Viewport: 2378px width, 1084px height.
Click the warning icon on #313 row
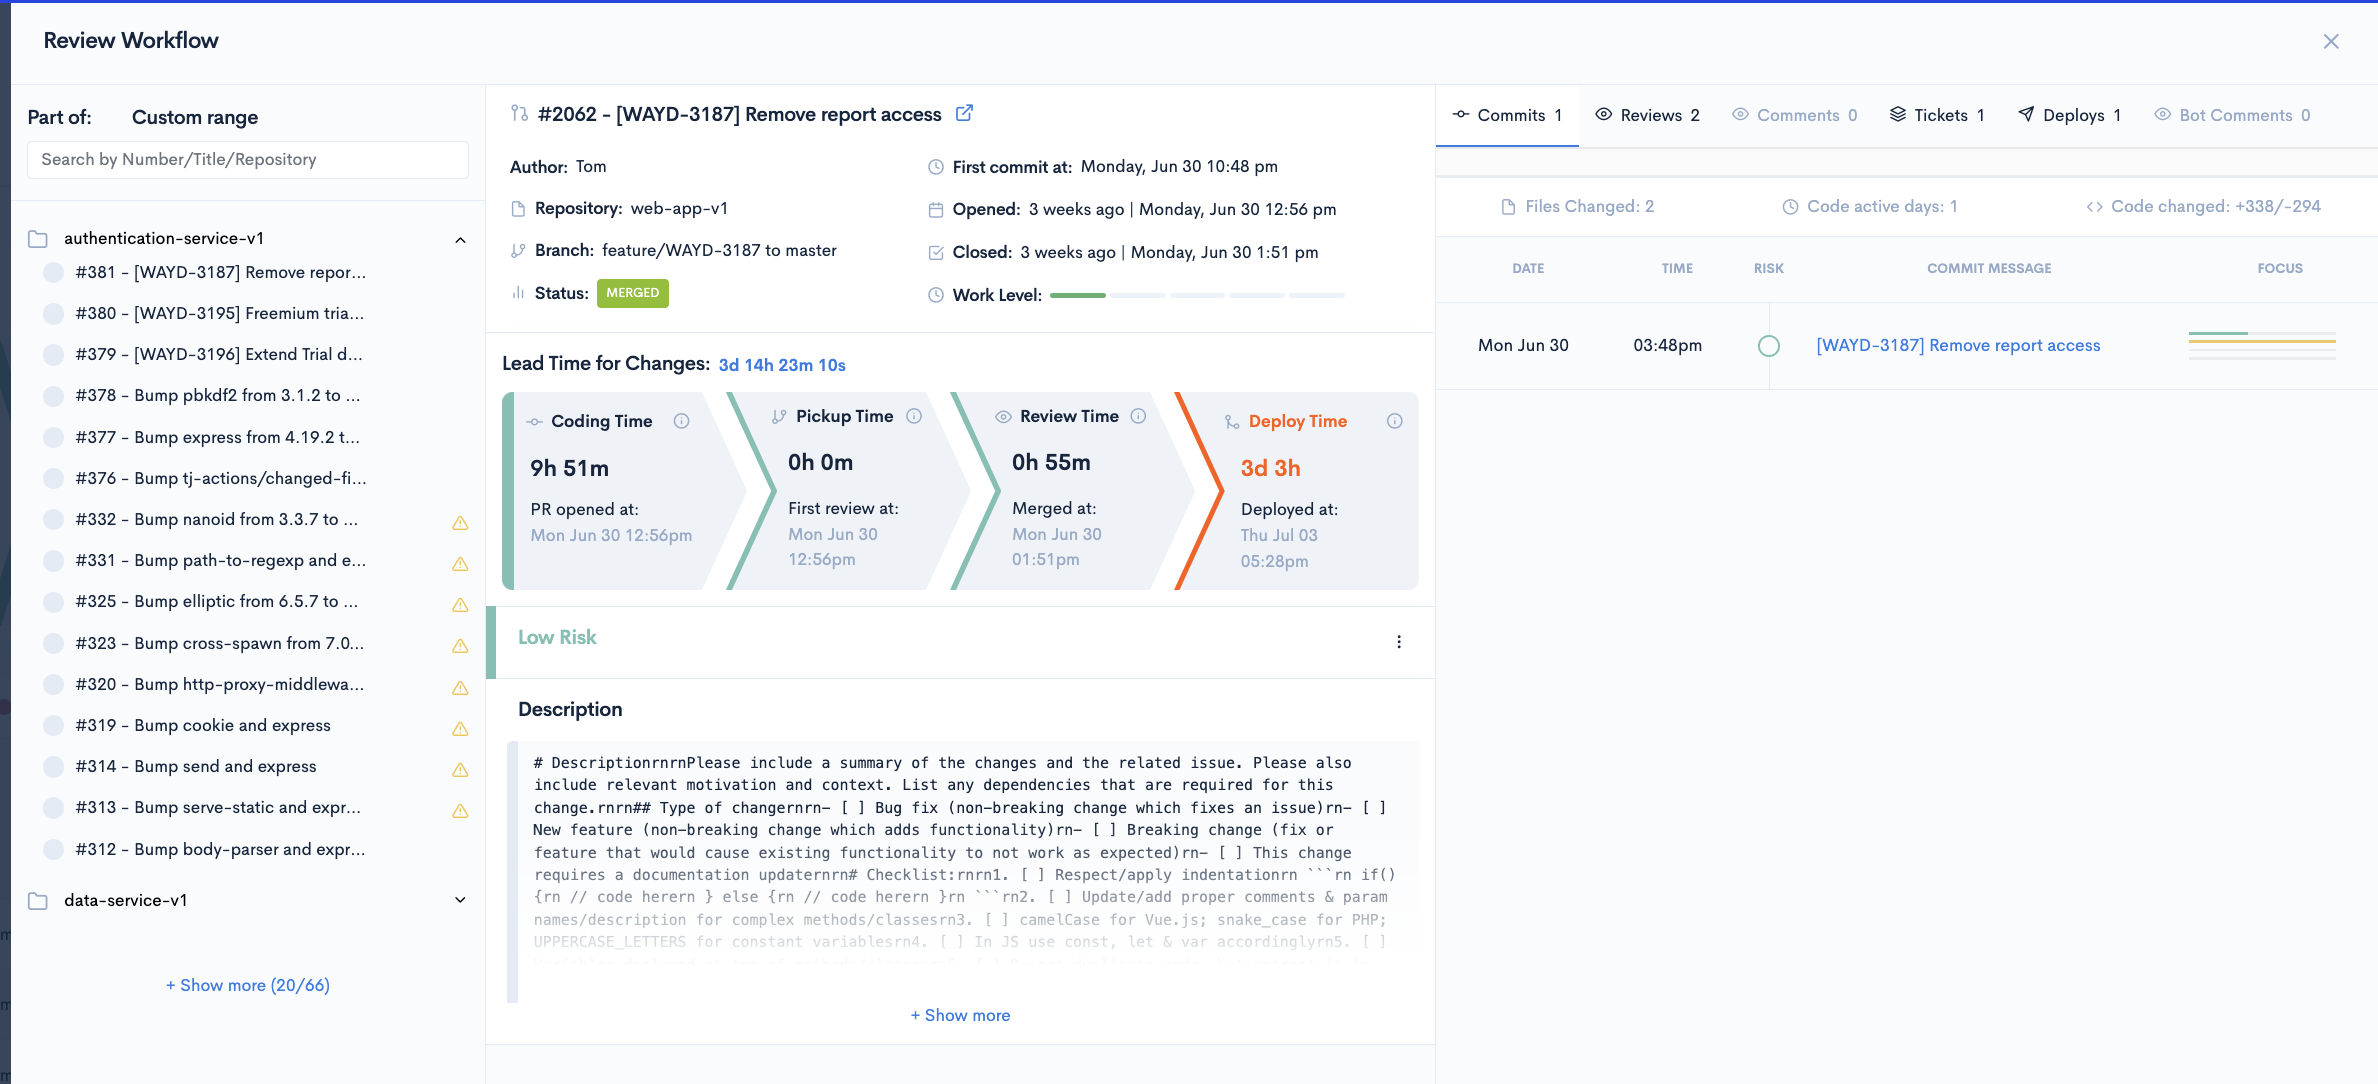(460, 810)
